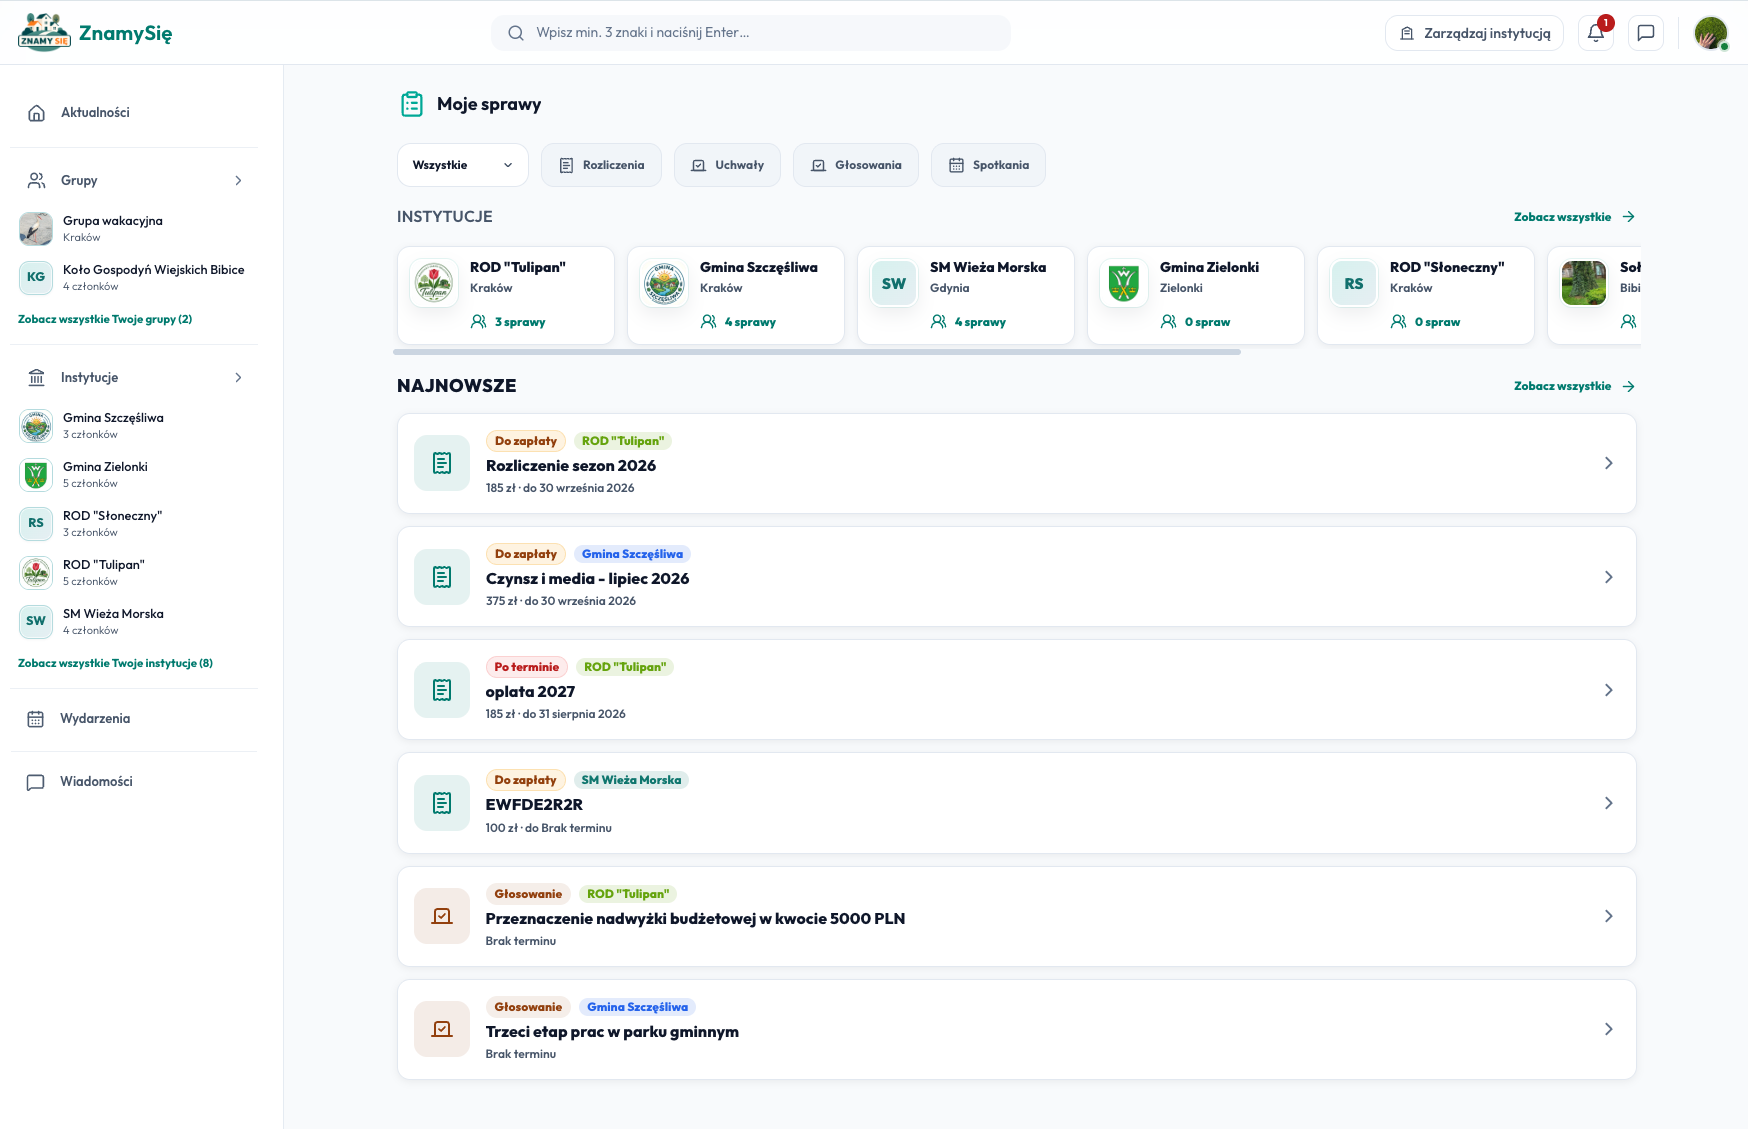Click the KG avatar of Koło Gospodyń
Screen dimensions: 1748x1129
coord(36,277)
